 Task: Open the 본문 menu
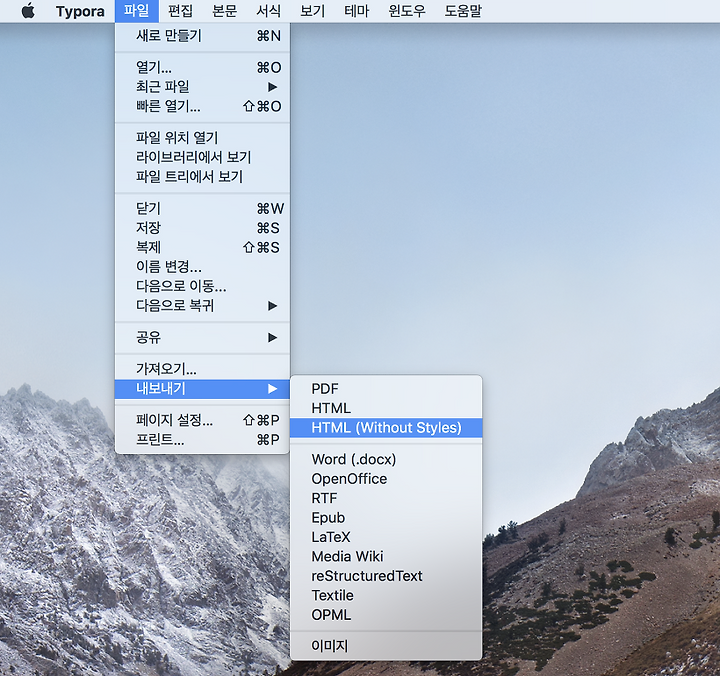point(224,11)
